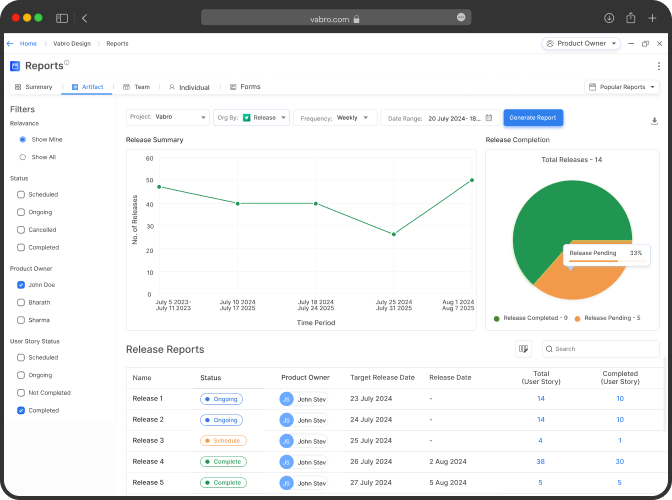The width and height of the screenshot is (672, 500).
Task: Click the Safari share icon
Action: (631, 18)
